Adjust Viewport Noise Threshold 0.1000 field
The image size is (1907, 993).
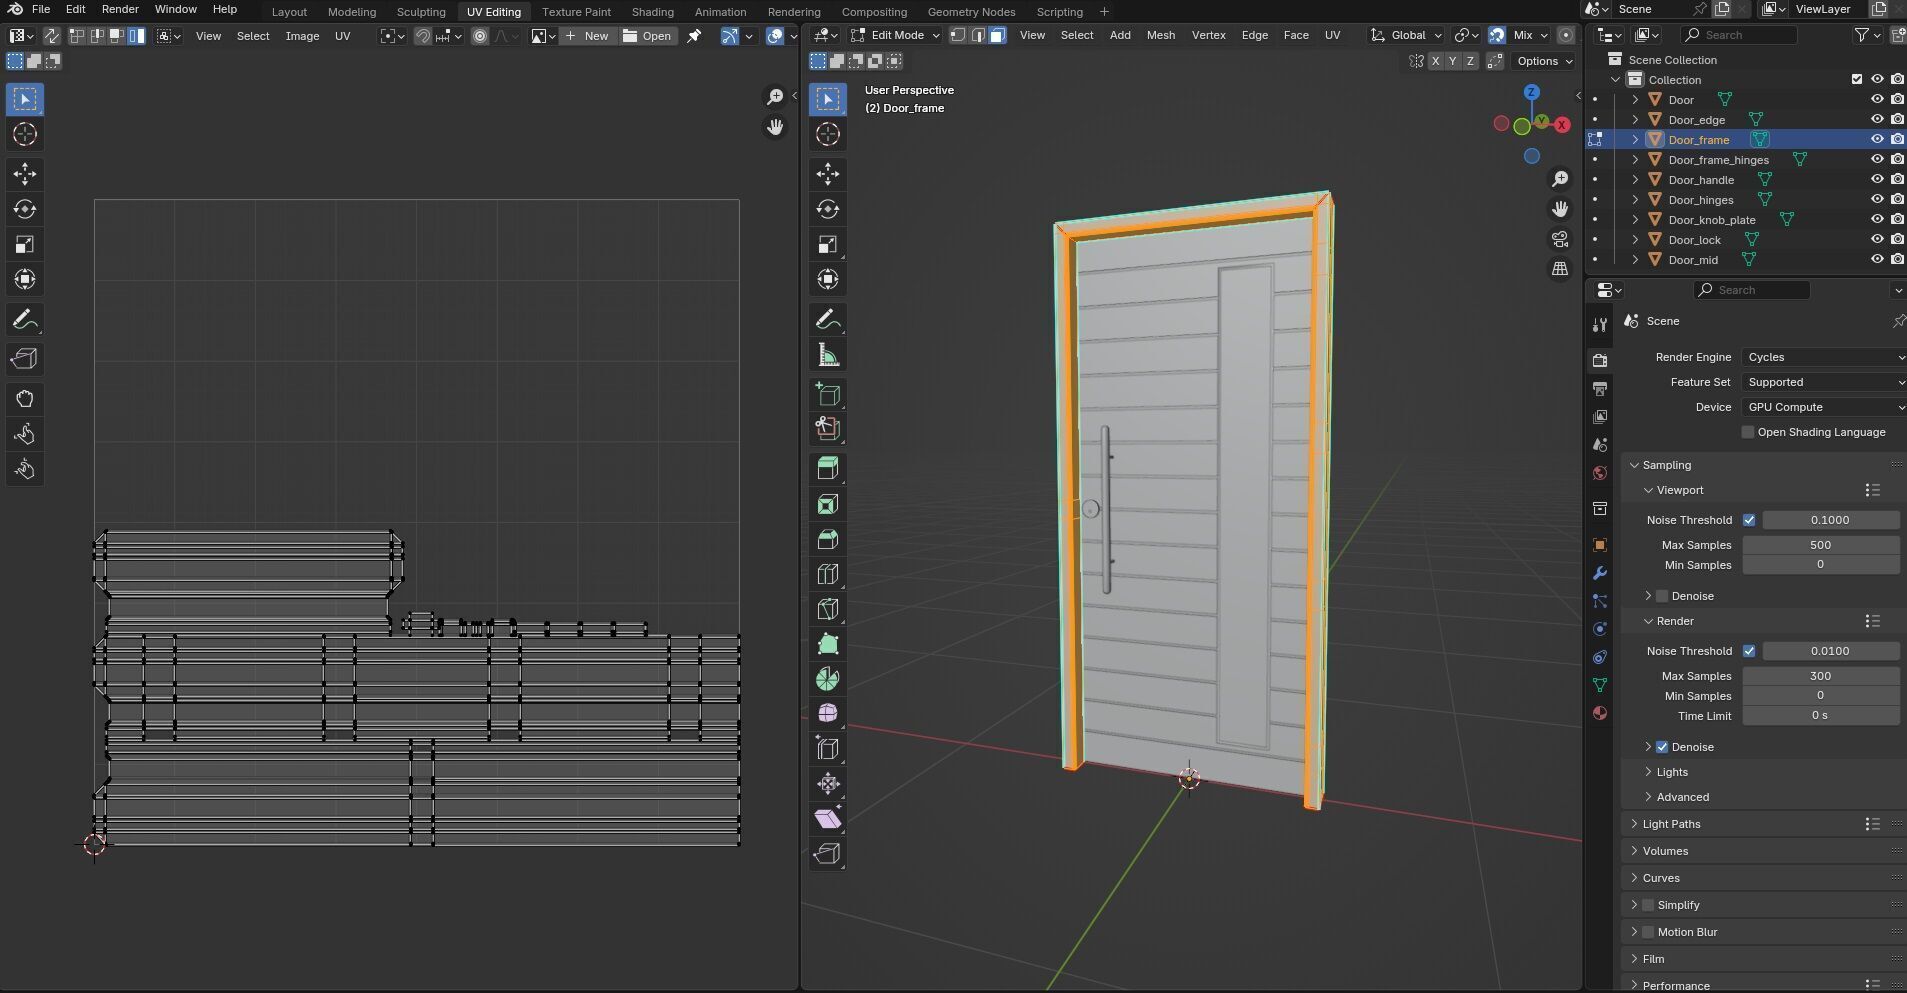pos(1830,520)
